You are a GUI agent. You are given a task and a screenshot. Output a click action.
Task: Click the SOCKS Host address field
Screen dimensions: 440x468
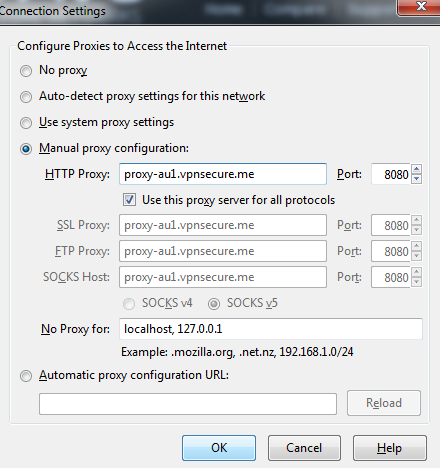(x=223, y=277)
